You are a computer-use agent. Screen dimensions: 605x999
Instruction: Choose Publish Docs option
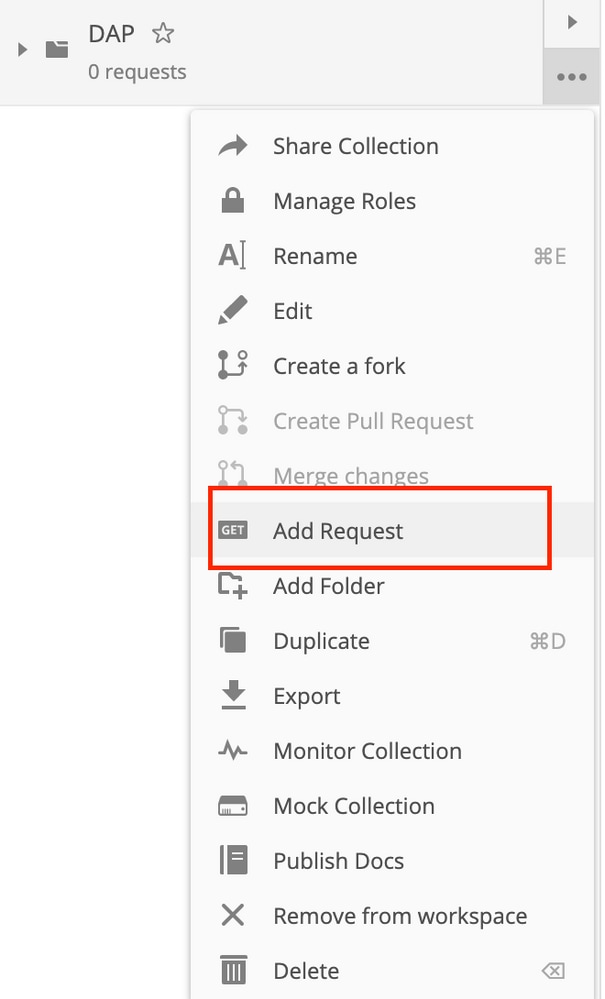click(x=392, y=861)
